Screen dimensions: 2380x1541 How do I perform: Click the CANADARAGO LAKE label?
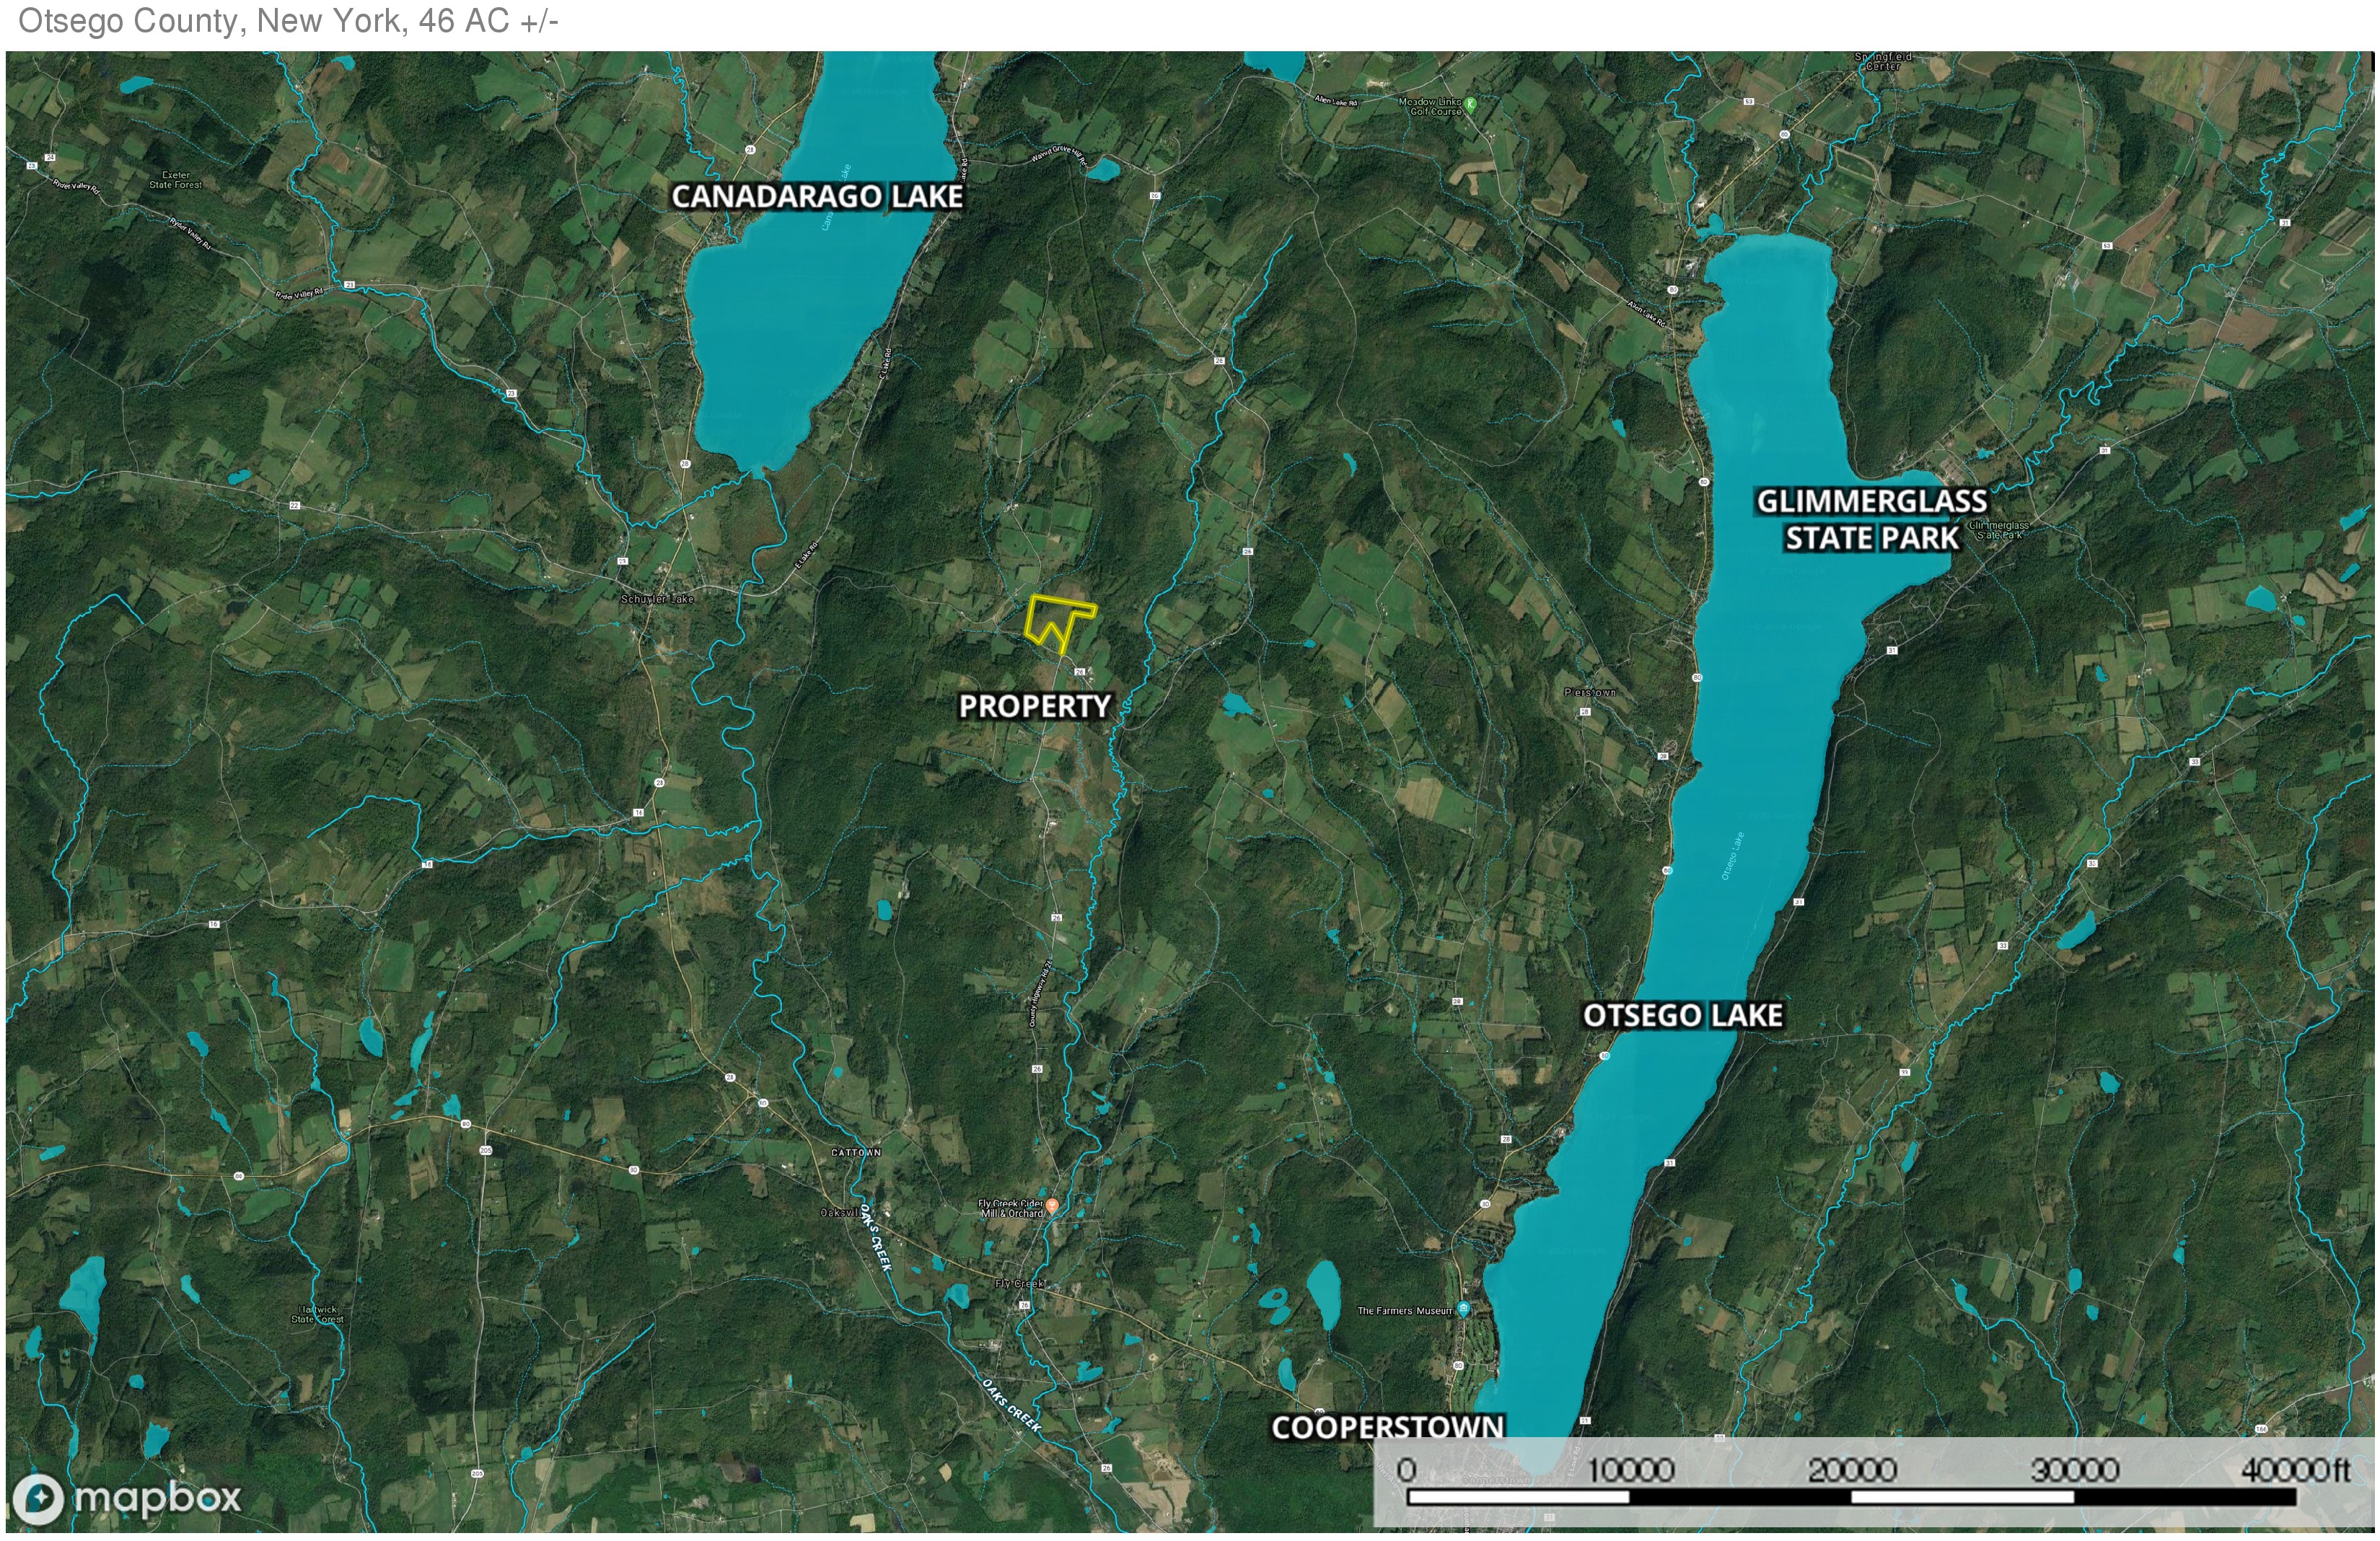(816, 196)
